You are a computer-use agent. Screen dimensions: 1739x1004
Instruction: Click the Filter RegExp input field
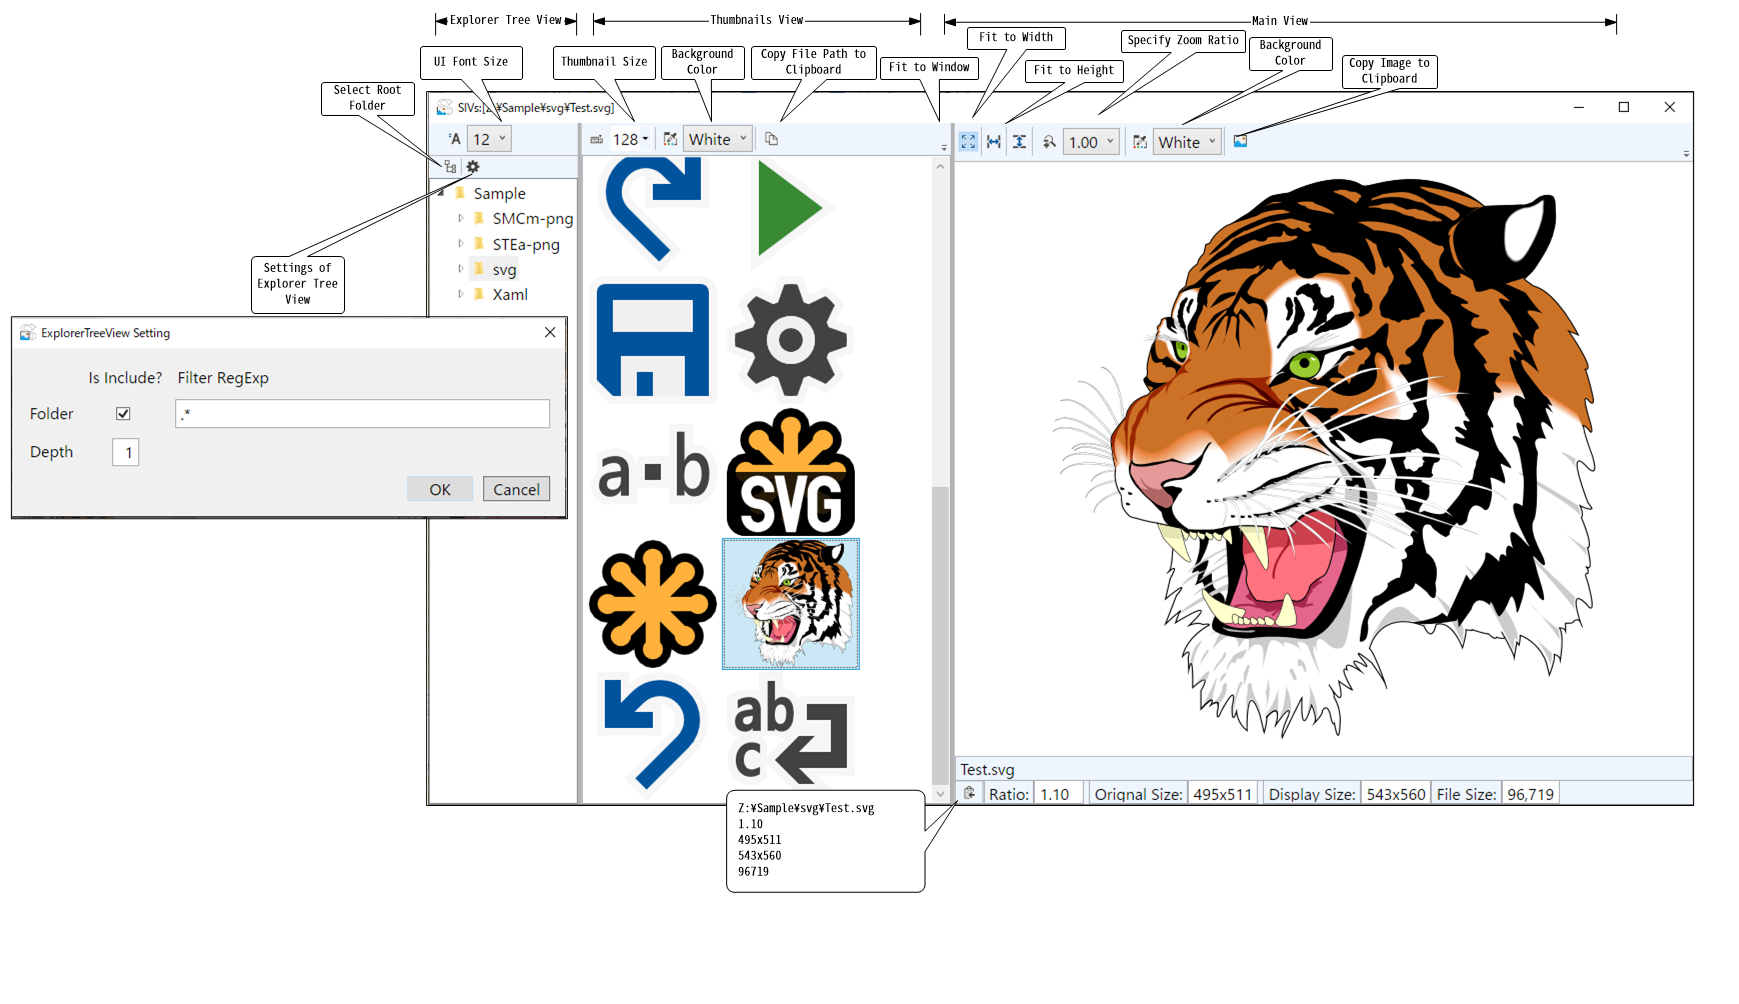click(x=362, y=413)
